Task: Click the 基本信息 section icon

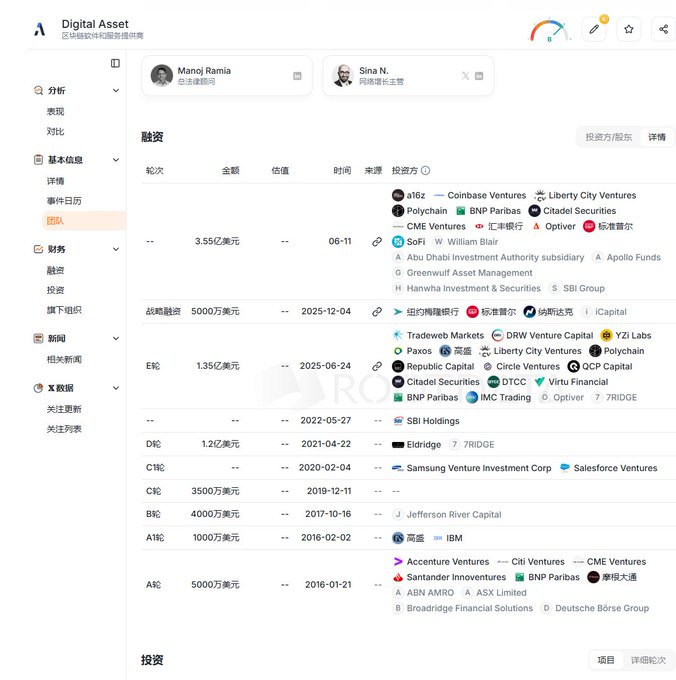Action: [x=38, y=160]
